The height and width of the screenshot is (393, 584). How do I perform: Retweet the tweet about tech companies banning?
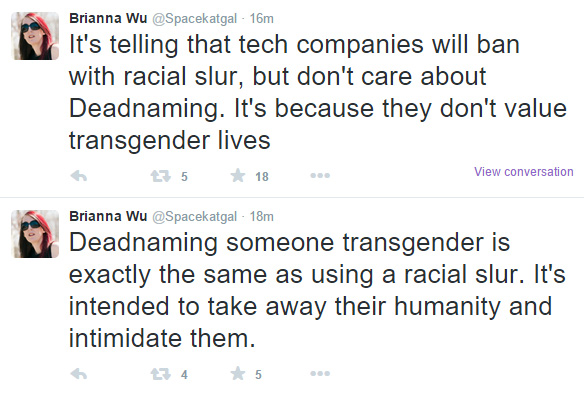coord(161,175)
